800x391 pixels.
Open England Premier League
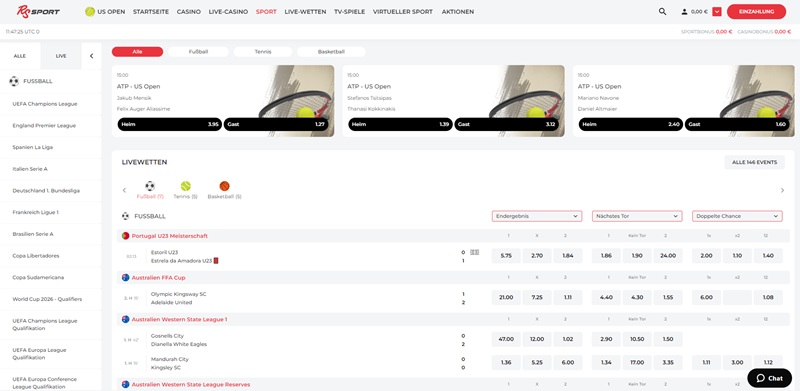point(44,126)
